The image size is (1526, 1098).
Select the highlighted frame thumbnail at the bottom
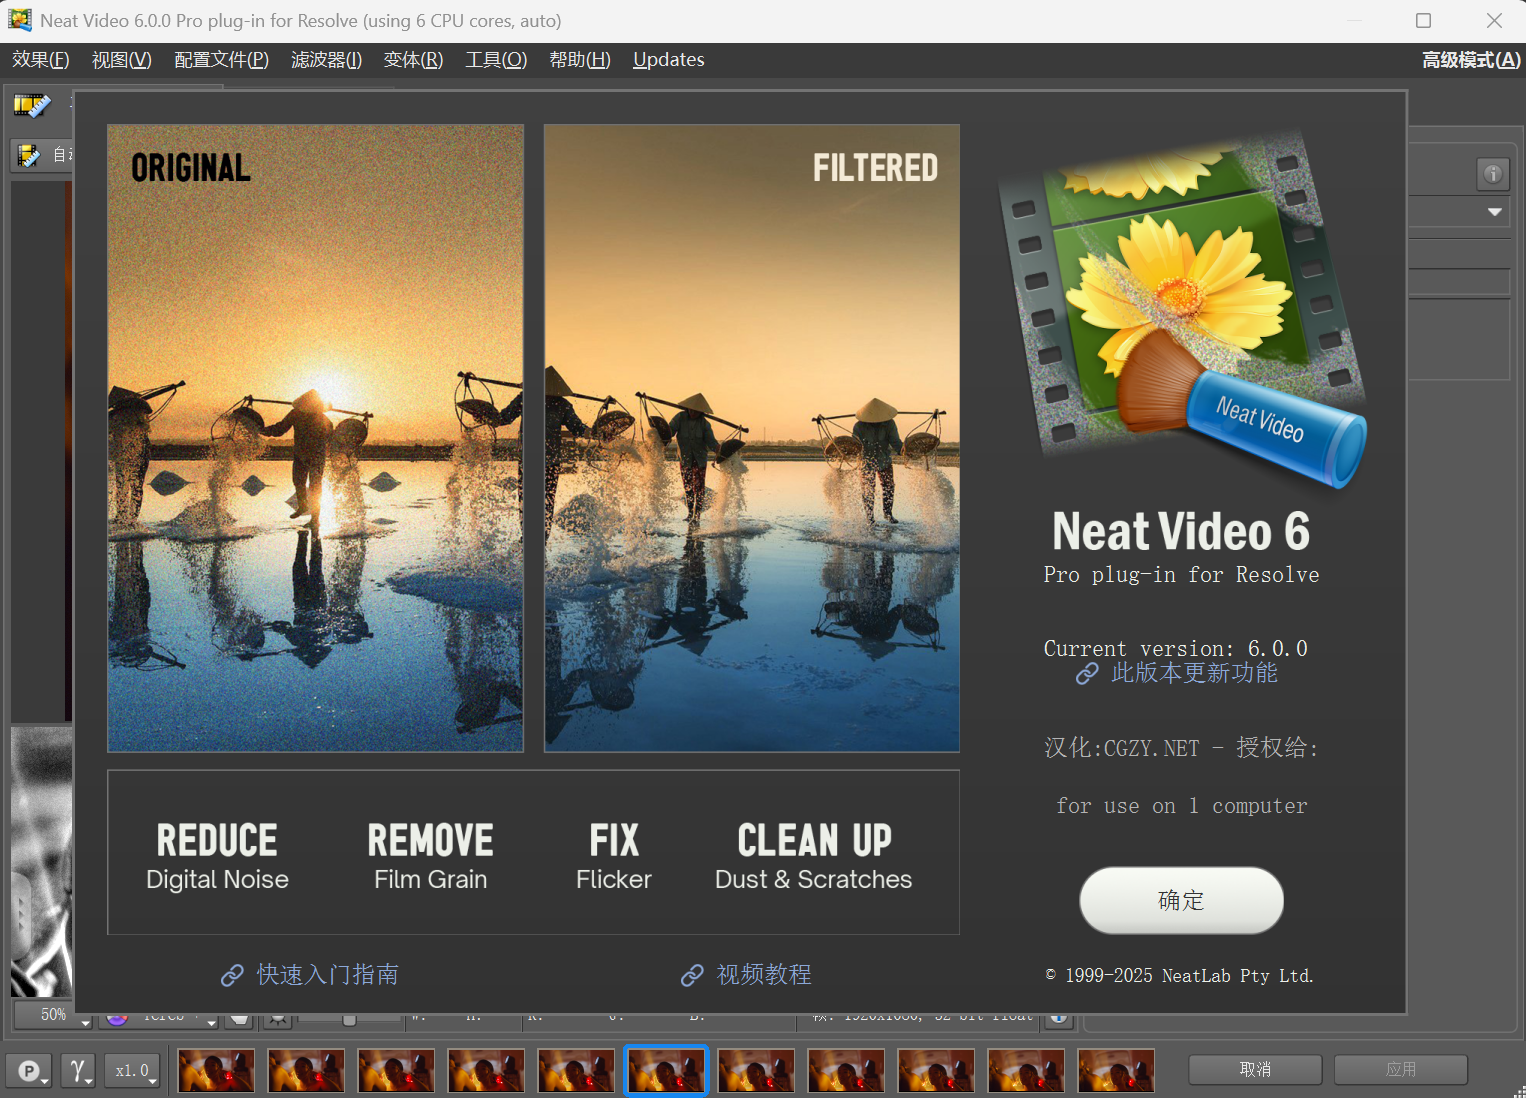click(666, 1070)
